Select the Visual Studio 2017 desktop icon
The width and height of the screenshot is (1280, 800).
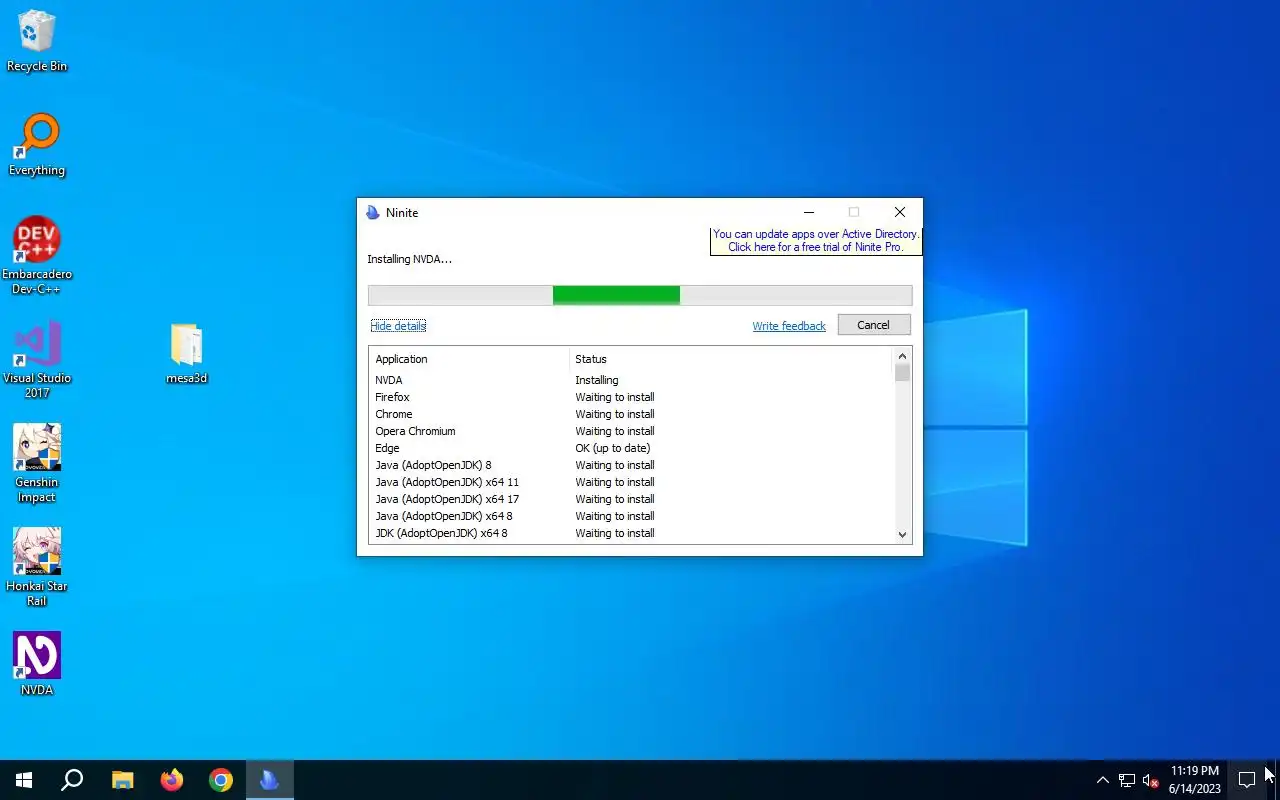tap(37, 360)
